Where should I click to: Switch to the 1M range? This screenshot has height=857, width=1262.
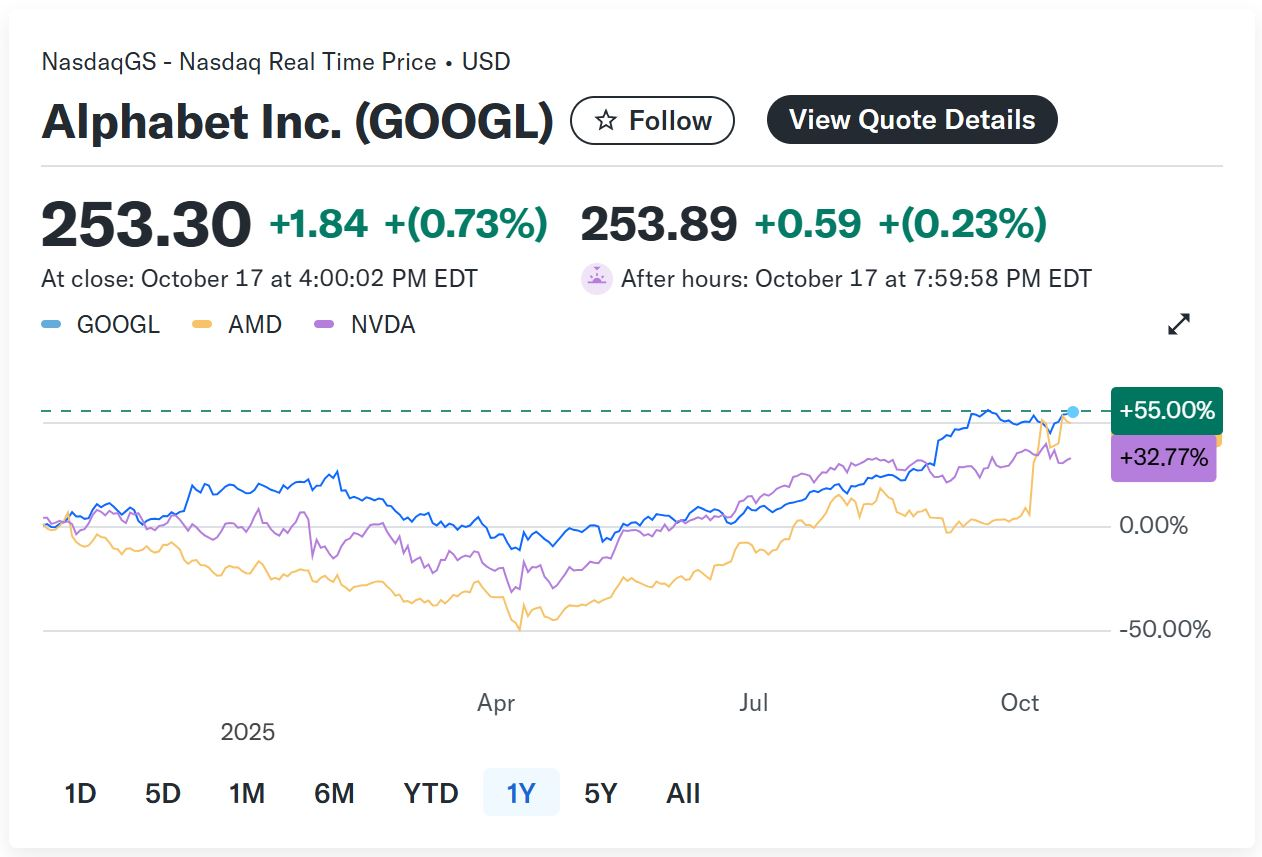(x=246, y=794)
